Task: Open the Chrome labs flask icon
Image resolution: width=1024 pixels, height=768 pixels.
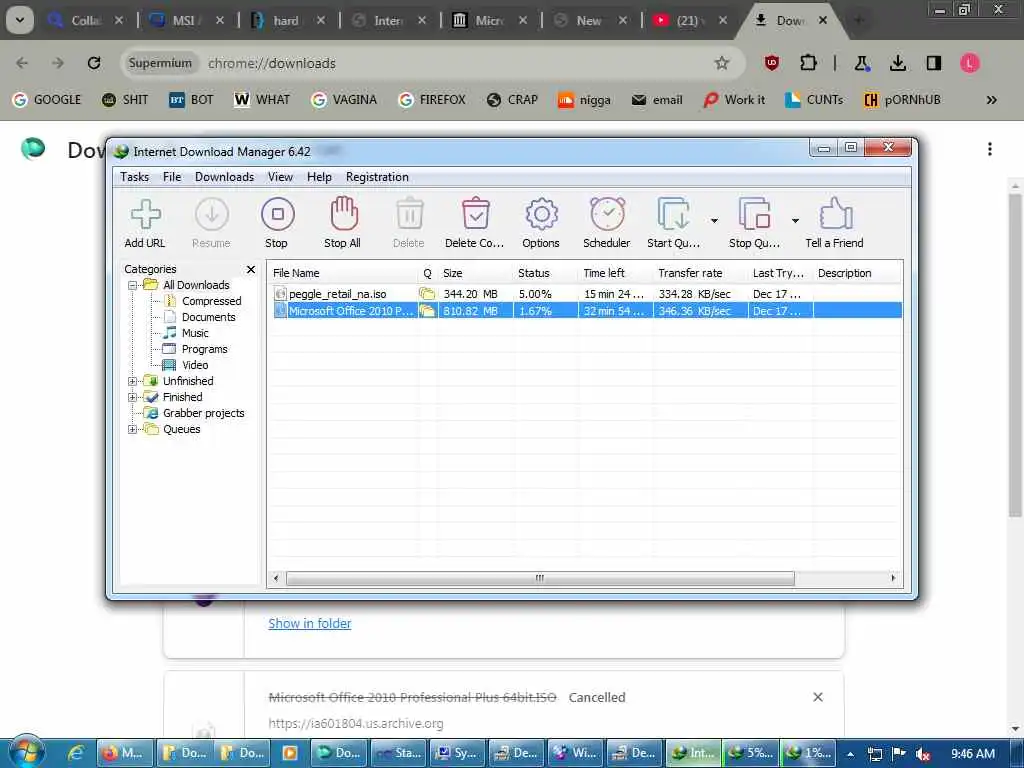Action: [861, 63]
